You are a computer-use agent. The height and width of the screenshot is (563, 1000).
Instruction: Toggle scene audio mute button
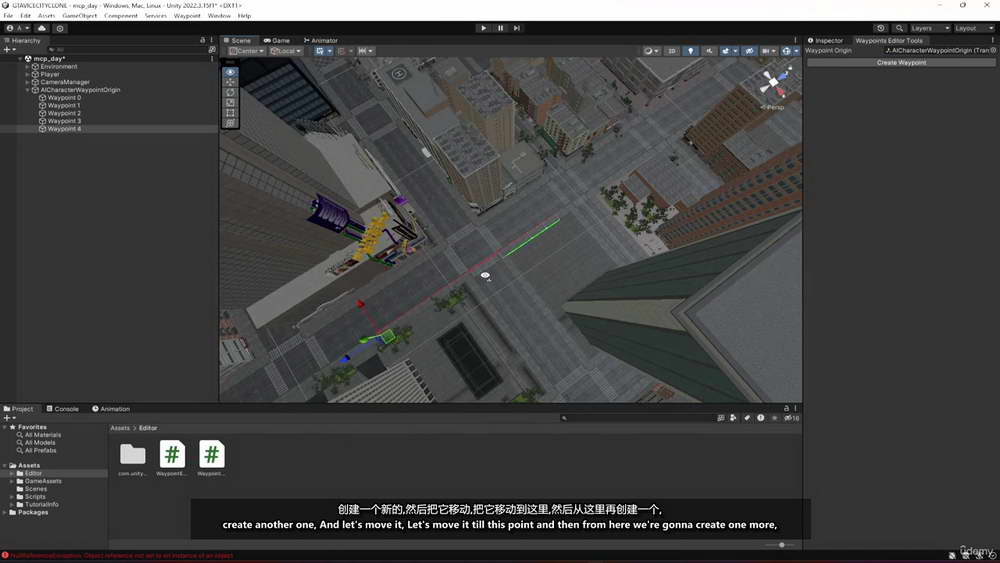point(709,51)
